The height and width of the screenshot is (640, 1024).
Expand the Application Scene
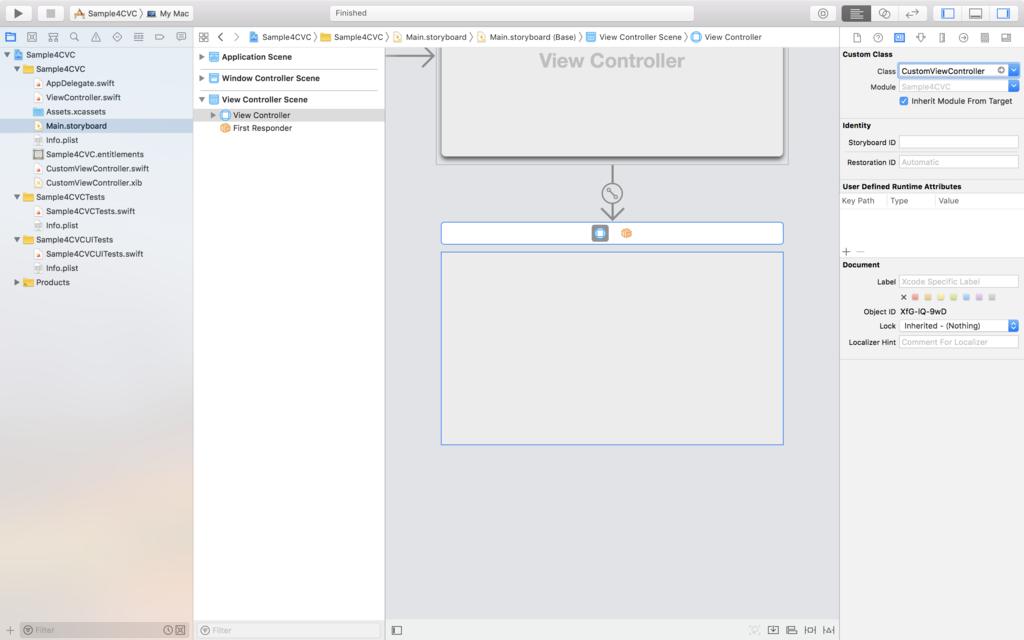(202, 57)
